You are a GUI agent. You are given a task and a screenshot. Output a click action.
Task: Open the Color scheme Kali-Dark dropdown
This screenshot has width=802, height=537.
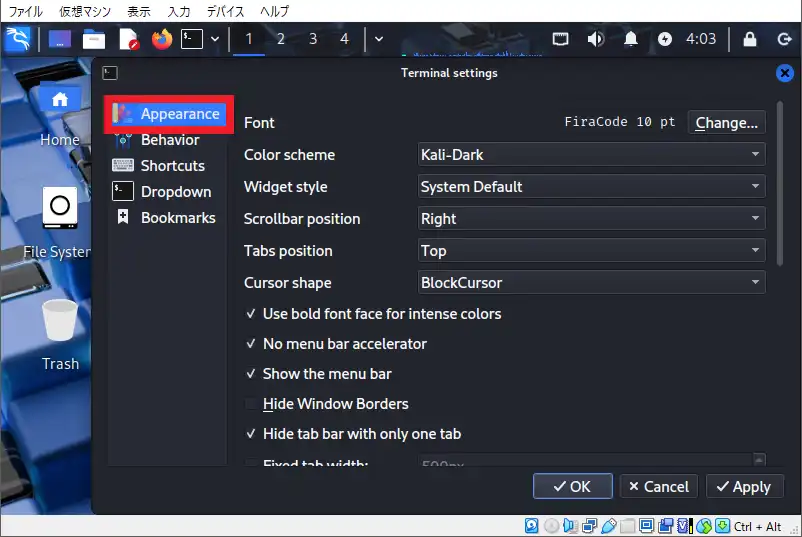(x=591, y=154)
